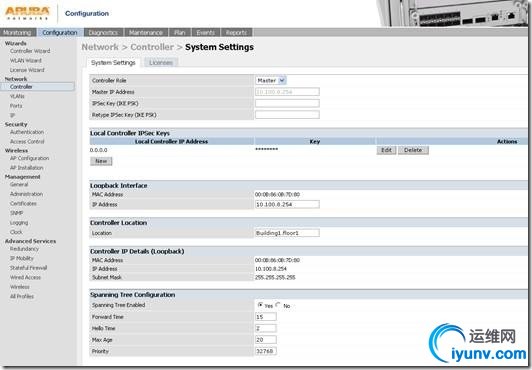Select the Configuration tab
The width and height of the screenshot is (532, 370).
(60, 33)
